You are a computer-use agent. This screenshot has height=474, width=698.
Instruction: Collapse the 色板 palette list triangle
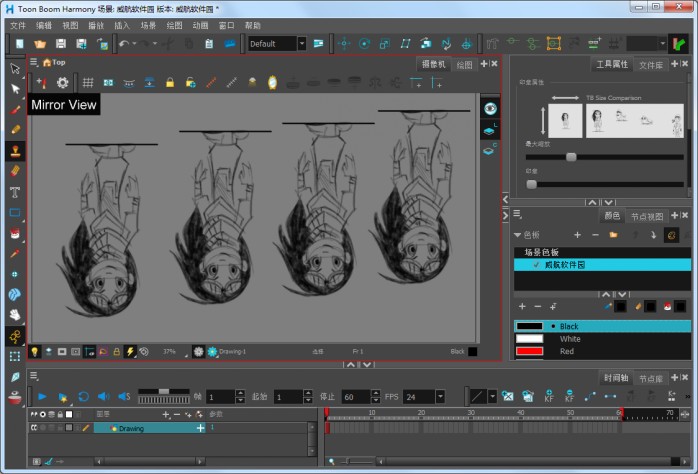pyautogui.click(x=517, y=235)
